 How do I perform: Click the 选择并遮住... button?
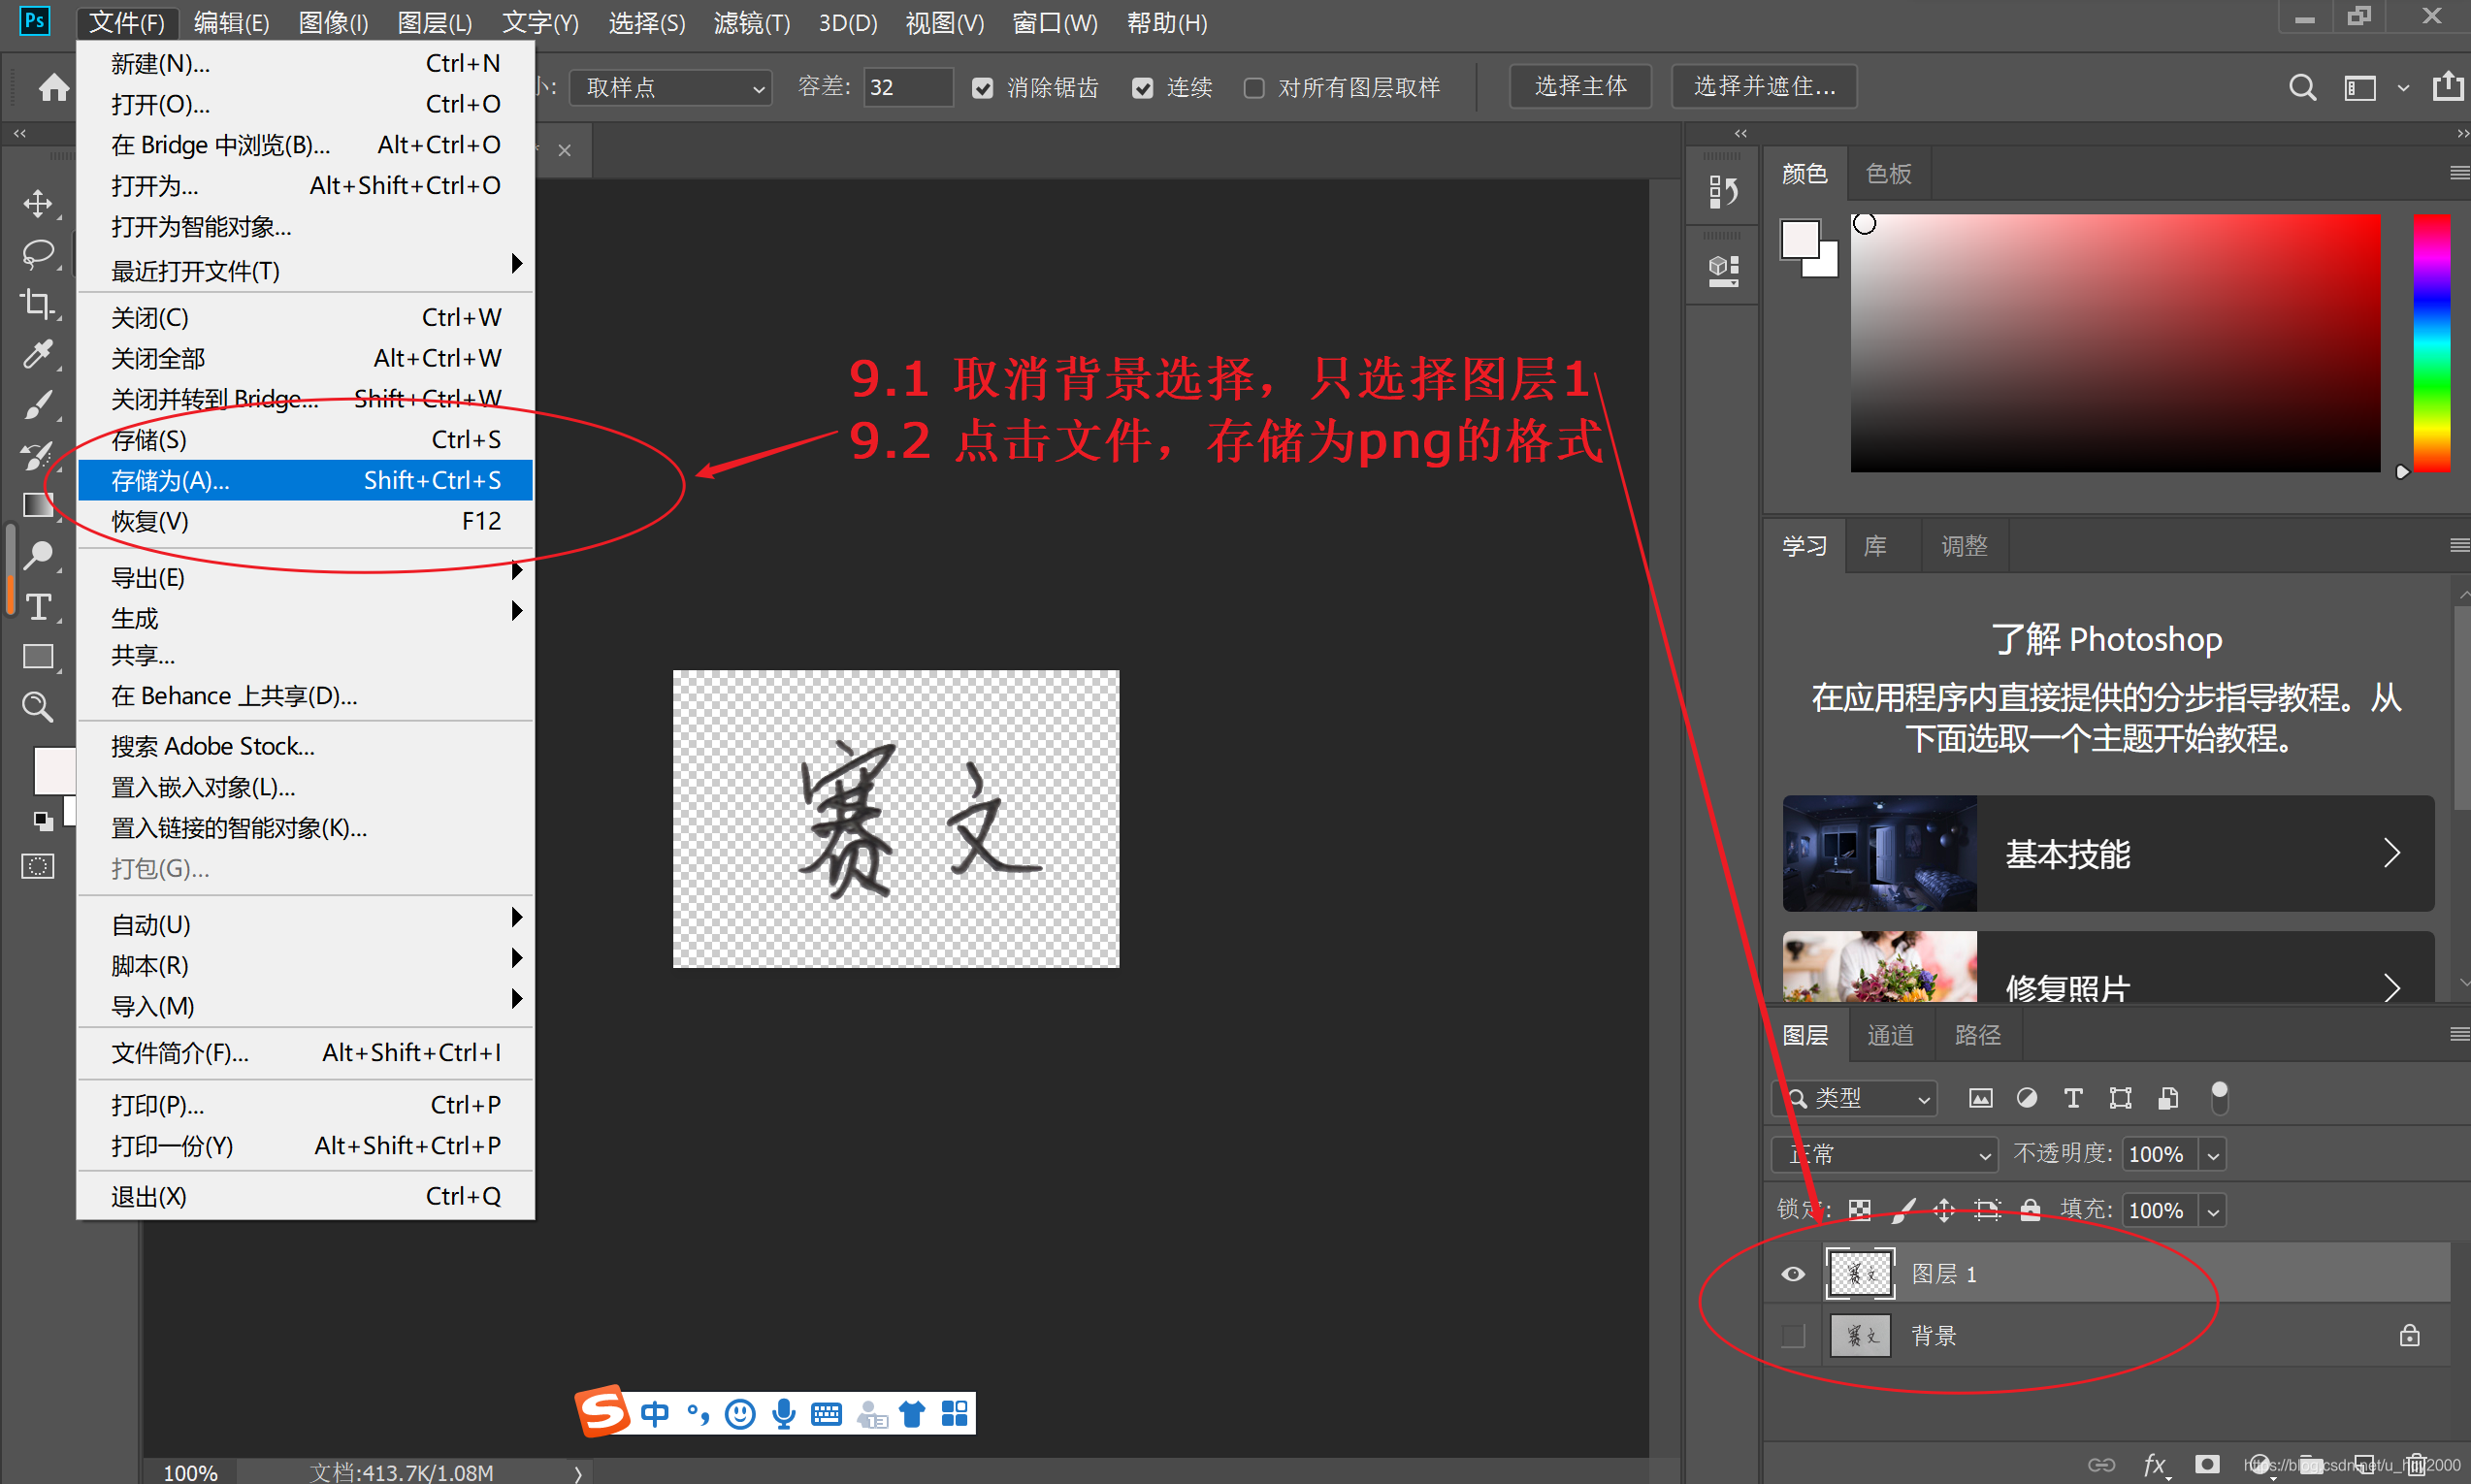(x=1764, y=87)
